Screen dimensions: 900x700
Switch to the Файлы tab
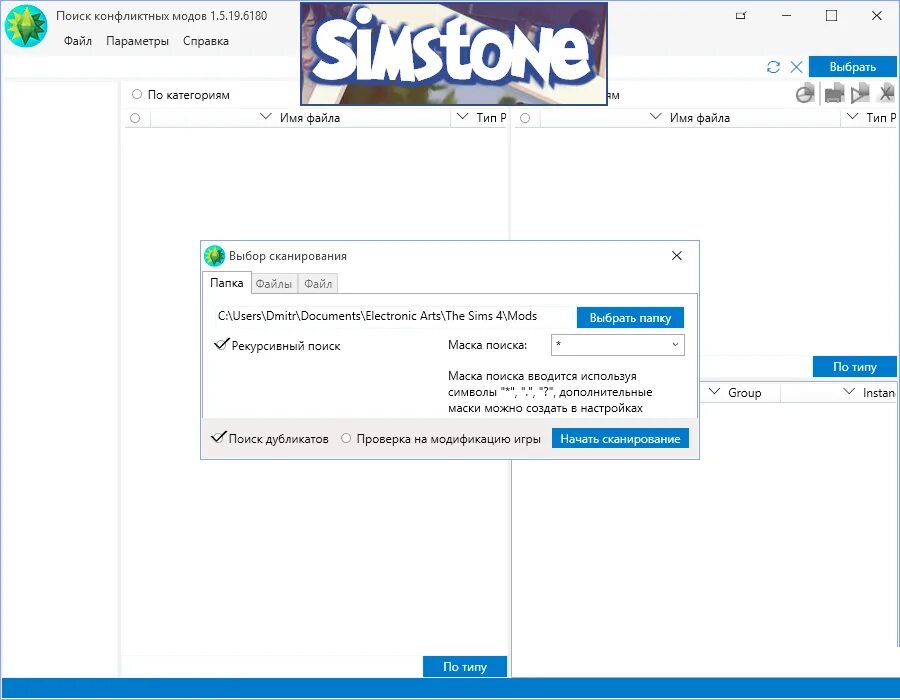pos(274,283)
